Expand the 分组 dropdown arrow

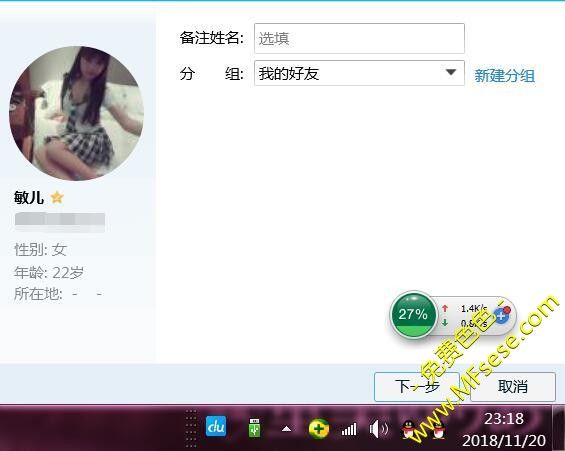point(450,73)
